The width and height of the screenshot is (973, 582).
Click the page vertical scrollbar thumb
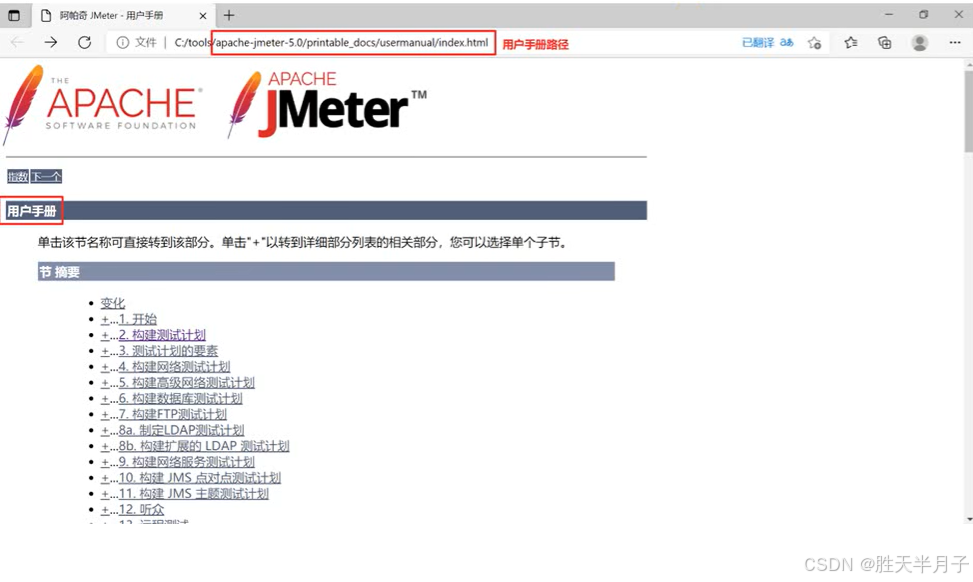click(x=969, y=110)
